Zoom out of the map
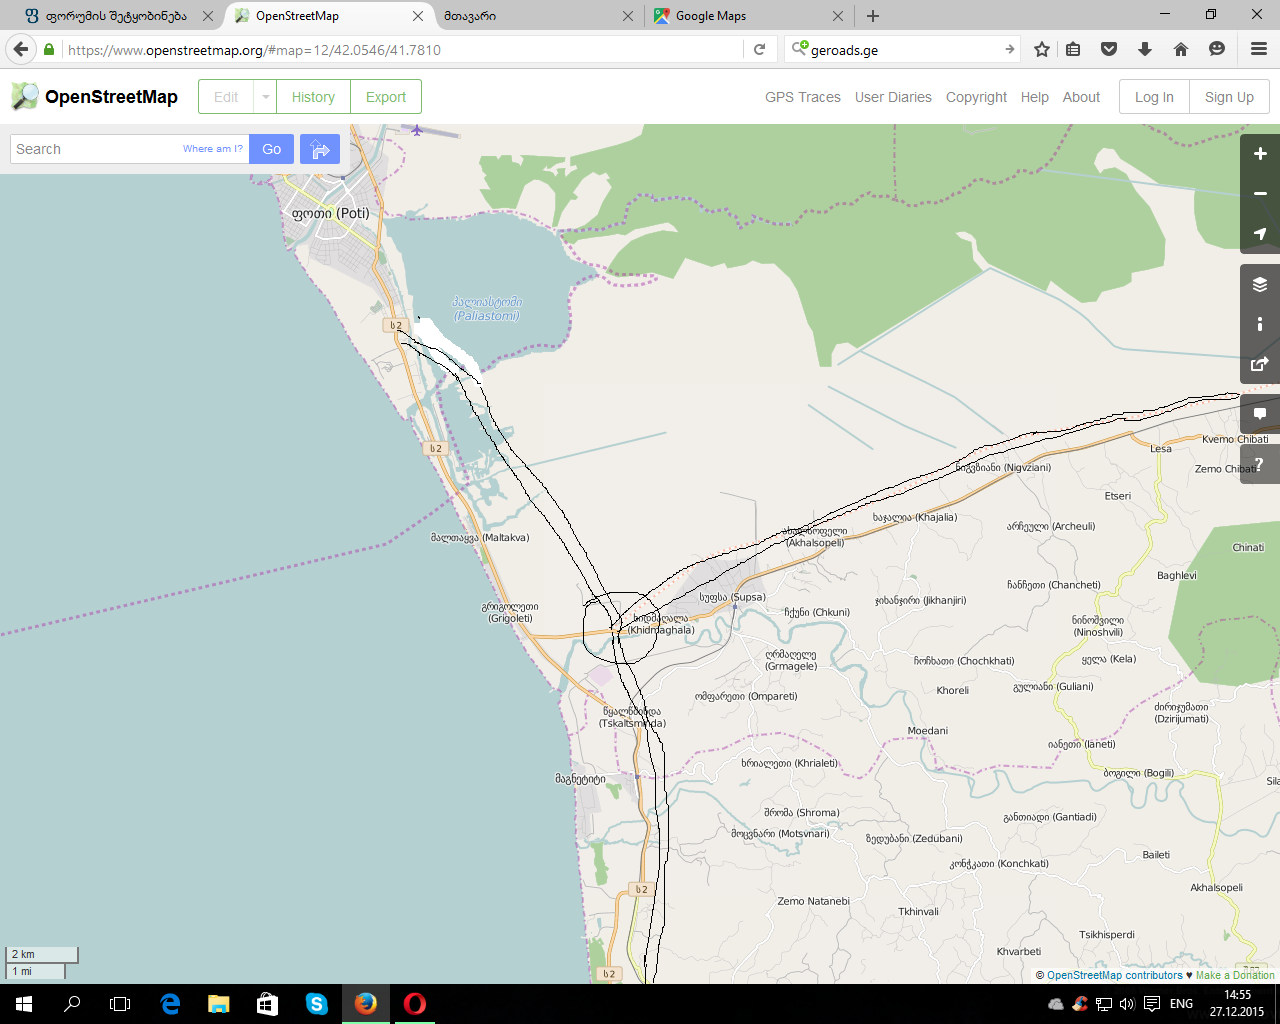This screenshot has height=1024, width=1280. (x=1260, y=194)
